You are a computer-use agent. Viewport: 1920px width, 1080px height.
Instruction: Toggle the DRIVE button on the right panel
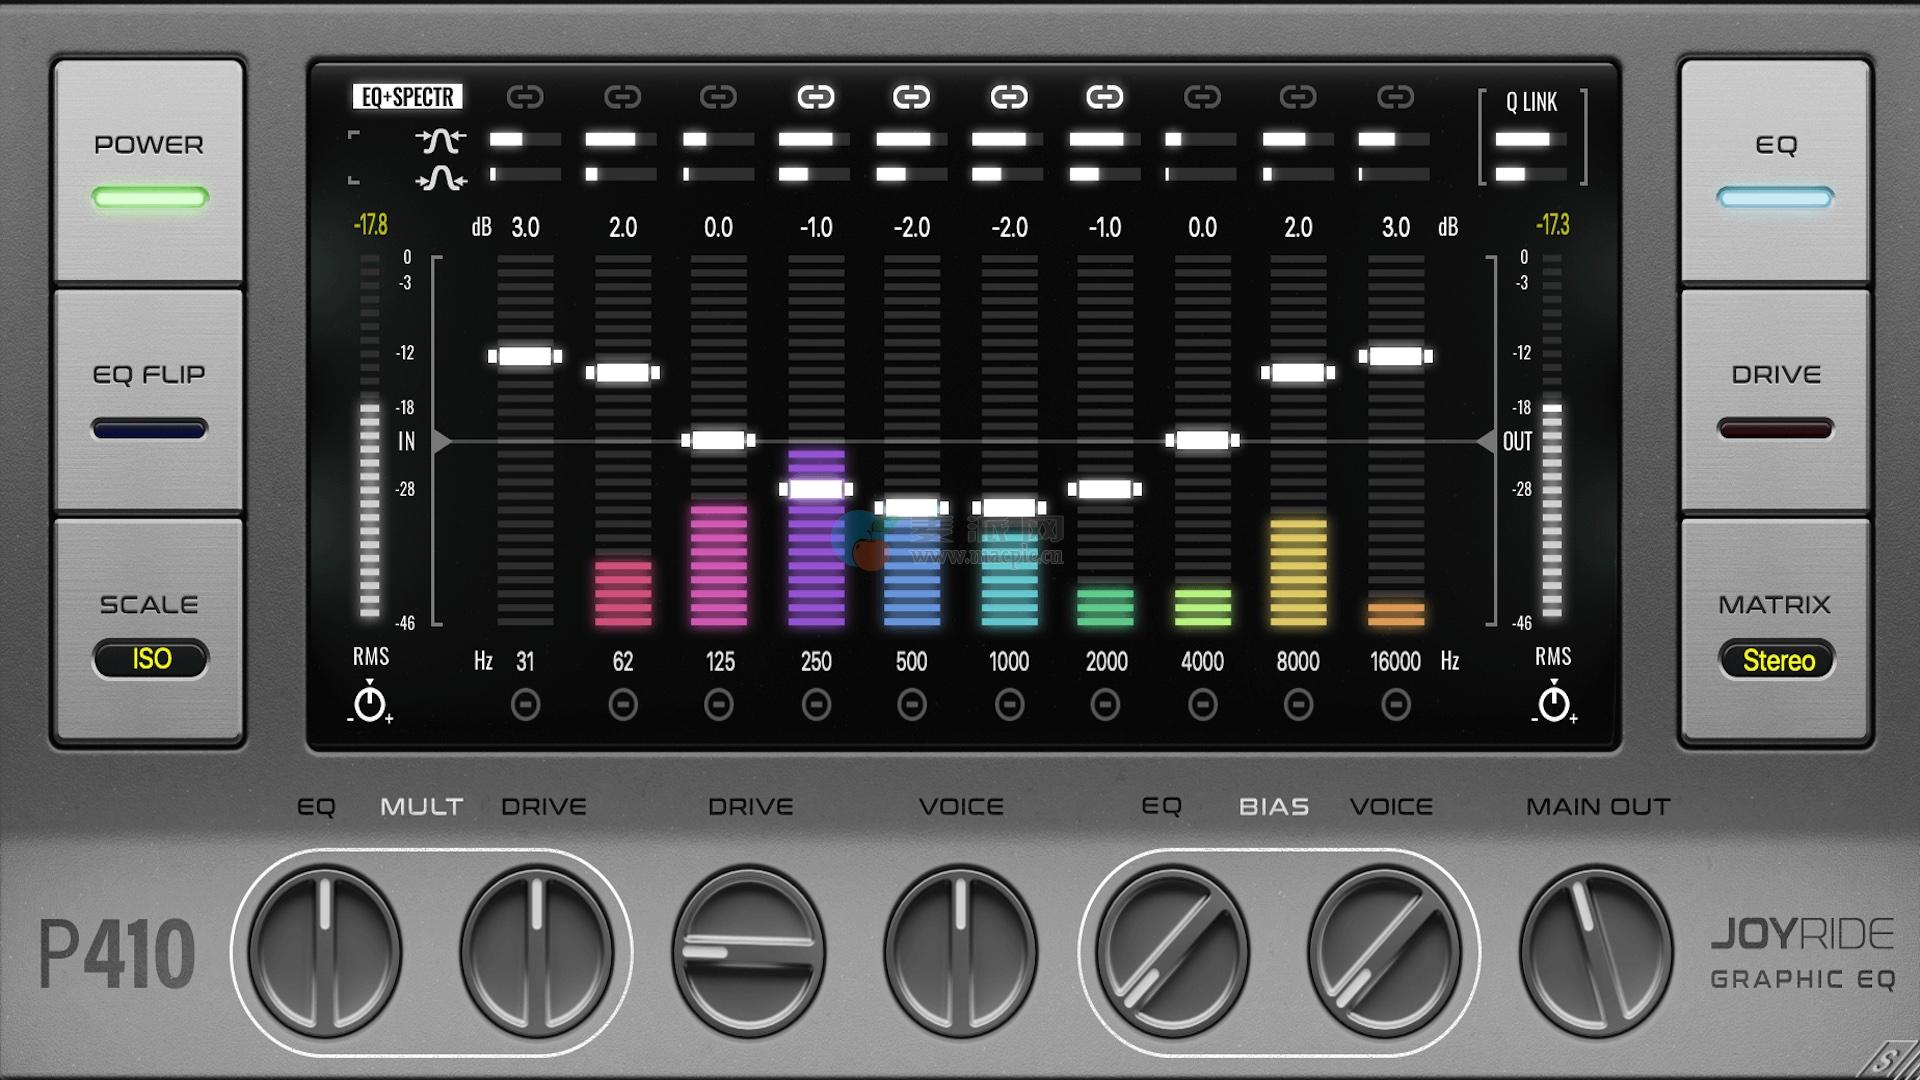tap(1775, 400)
